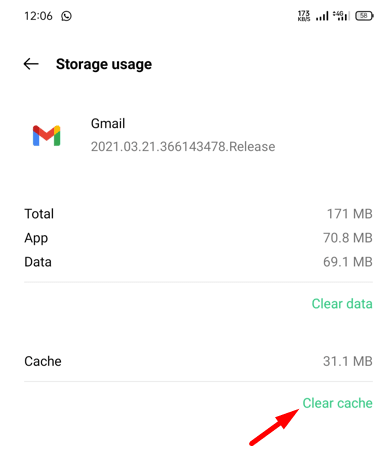This screenshot has width=387, height=469.
Task: Tap the battery indicator icon
Action: [364, 16]
